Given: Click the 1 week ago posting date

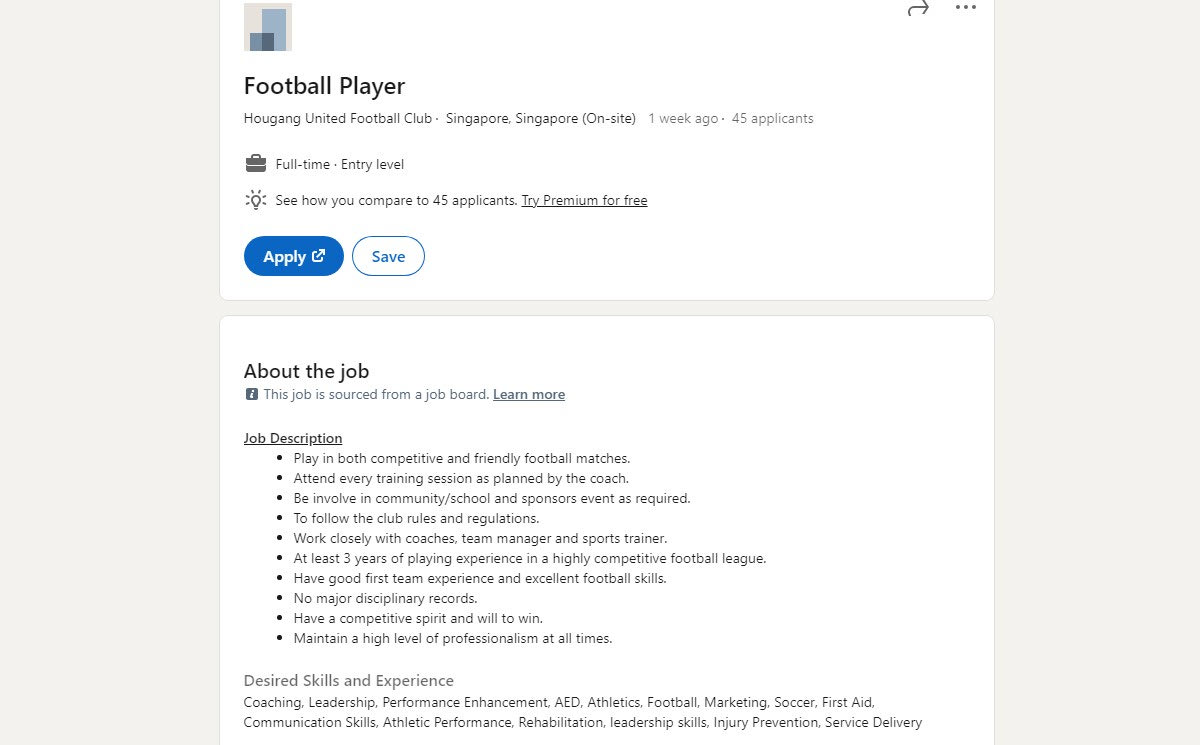Looking at the screenshot, I should [x=683, y=118].
